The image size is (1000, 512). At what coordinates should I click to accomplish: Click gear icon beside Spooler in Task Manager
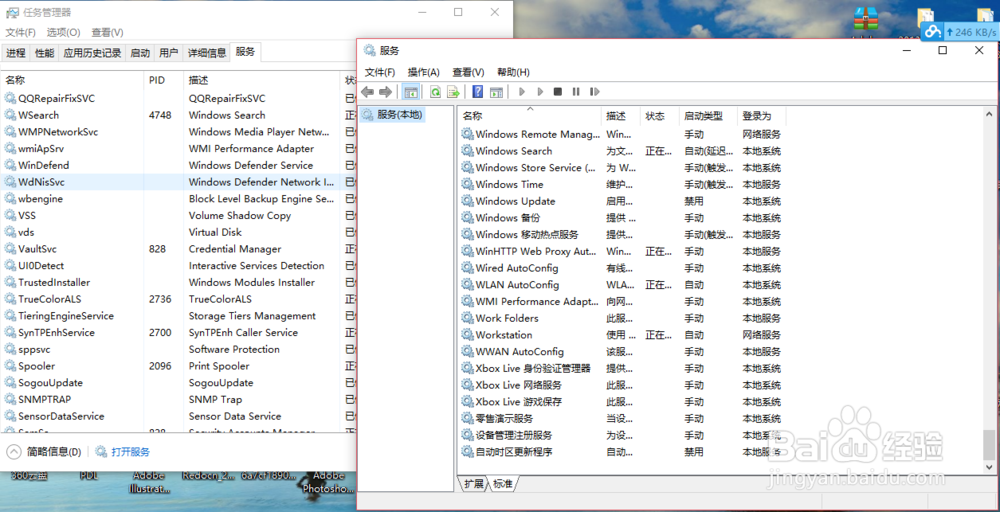click(x=10, y=366)
